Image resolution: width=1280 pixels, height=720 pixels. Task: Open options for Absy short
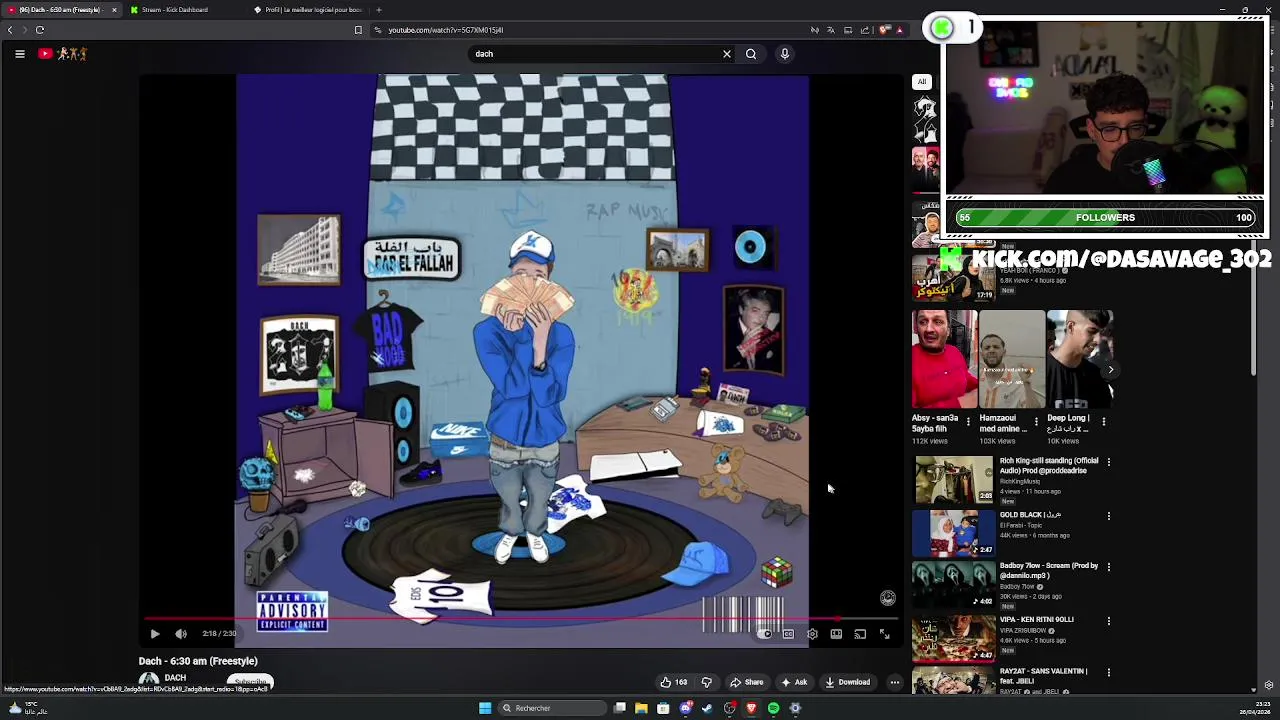coord(968,421)
